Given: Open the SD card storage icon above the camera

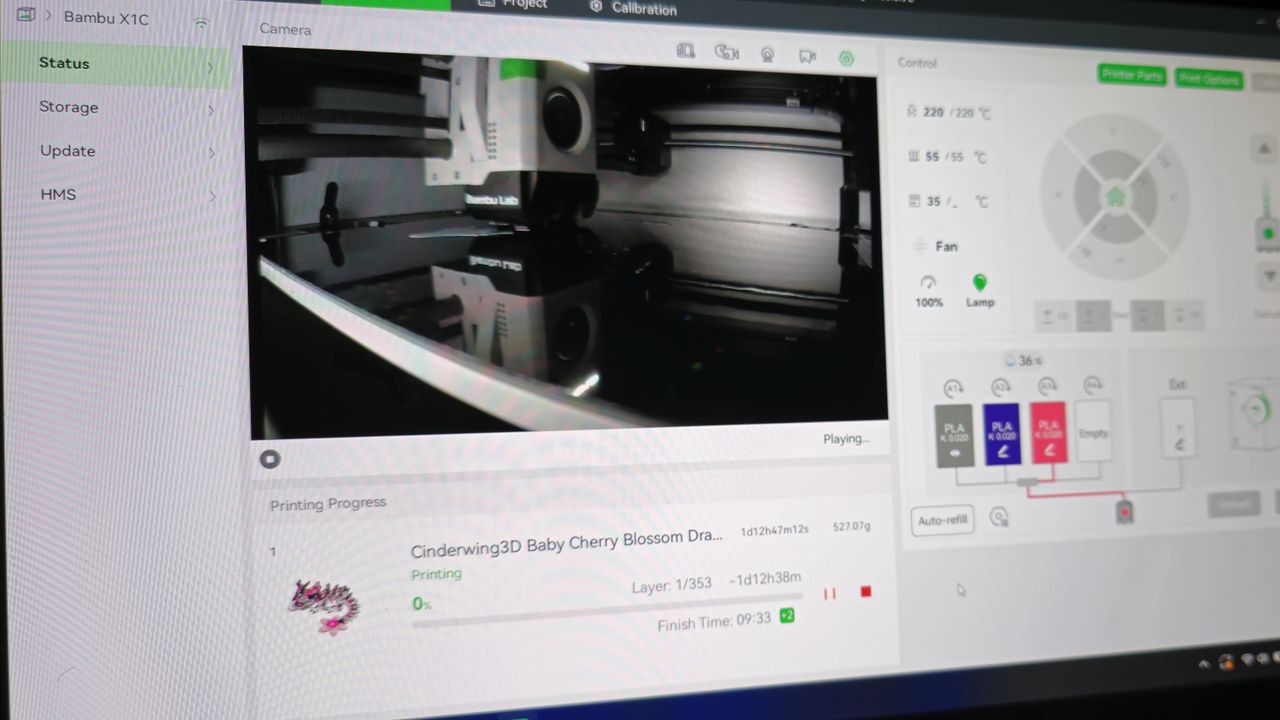Looking at the screenshot, I should 685,51.
